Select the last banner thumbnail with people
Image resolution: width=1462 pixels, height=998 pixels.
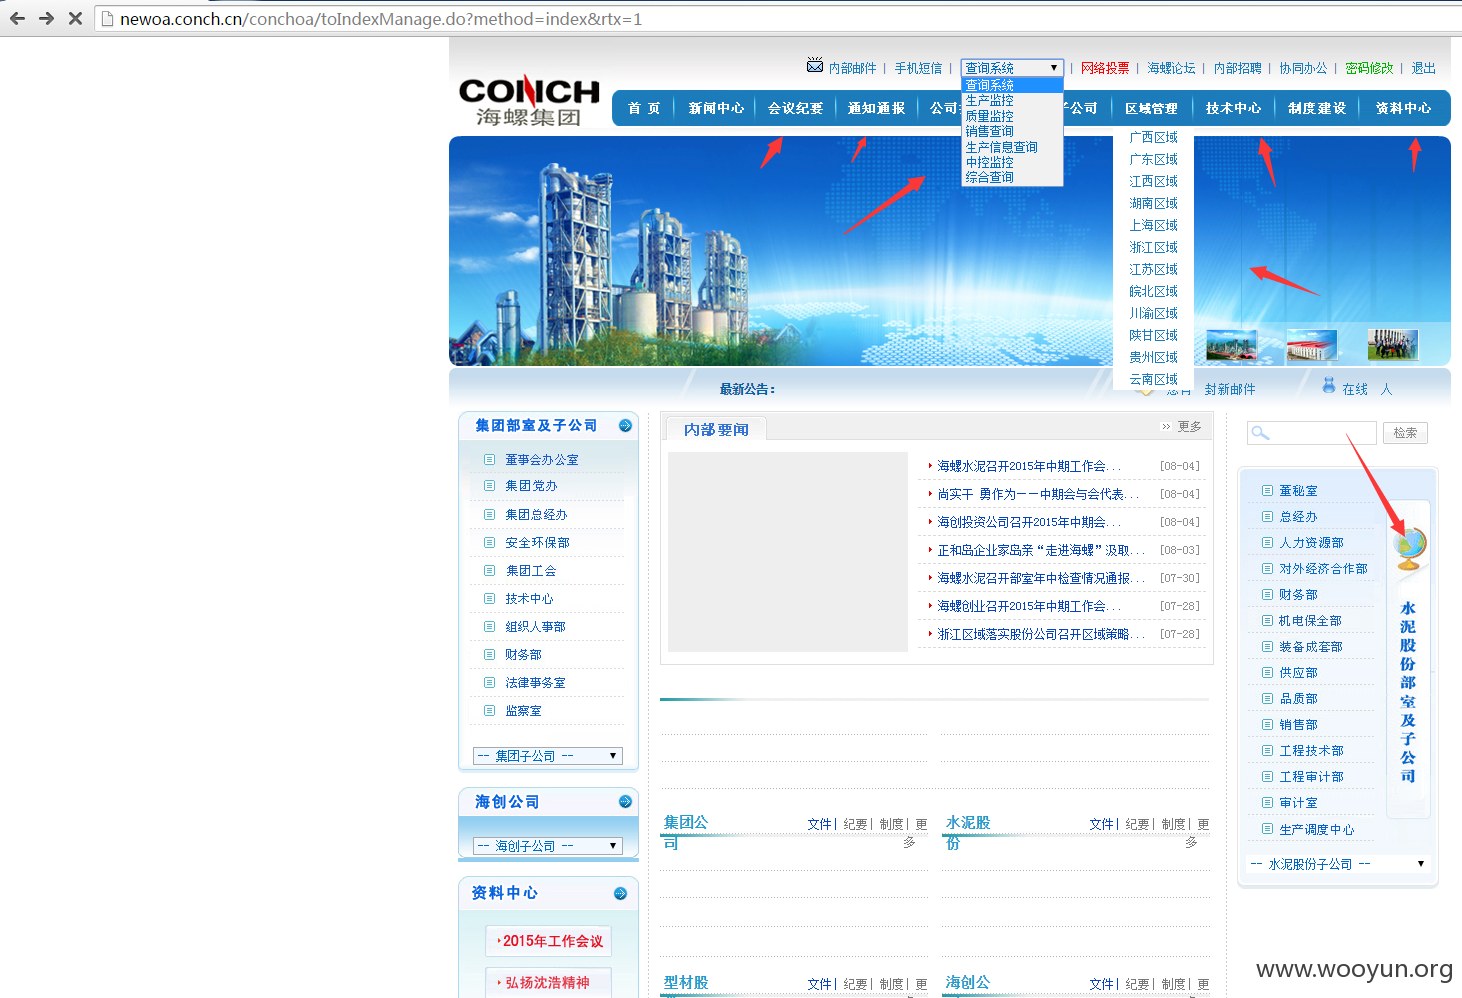coord(1393,345)
